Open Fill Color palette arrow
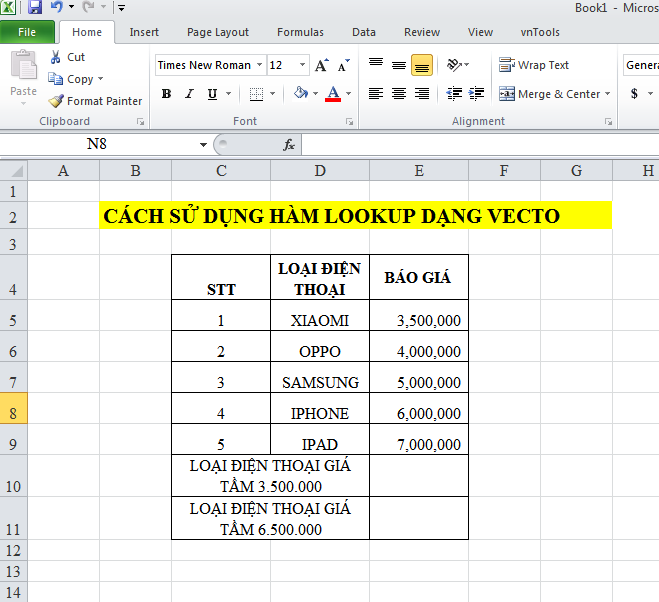Screen dimensions: 659x602 316,93
